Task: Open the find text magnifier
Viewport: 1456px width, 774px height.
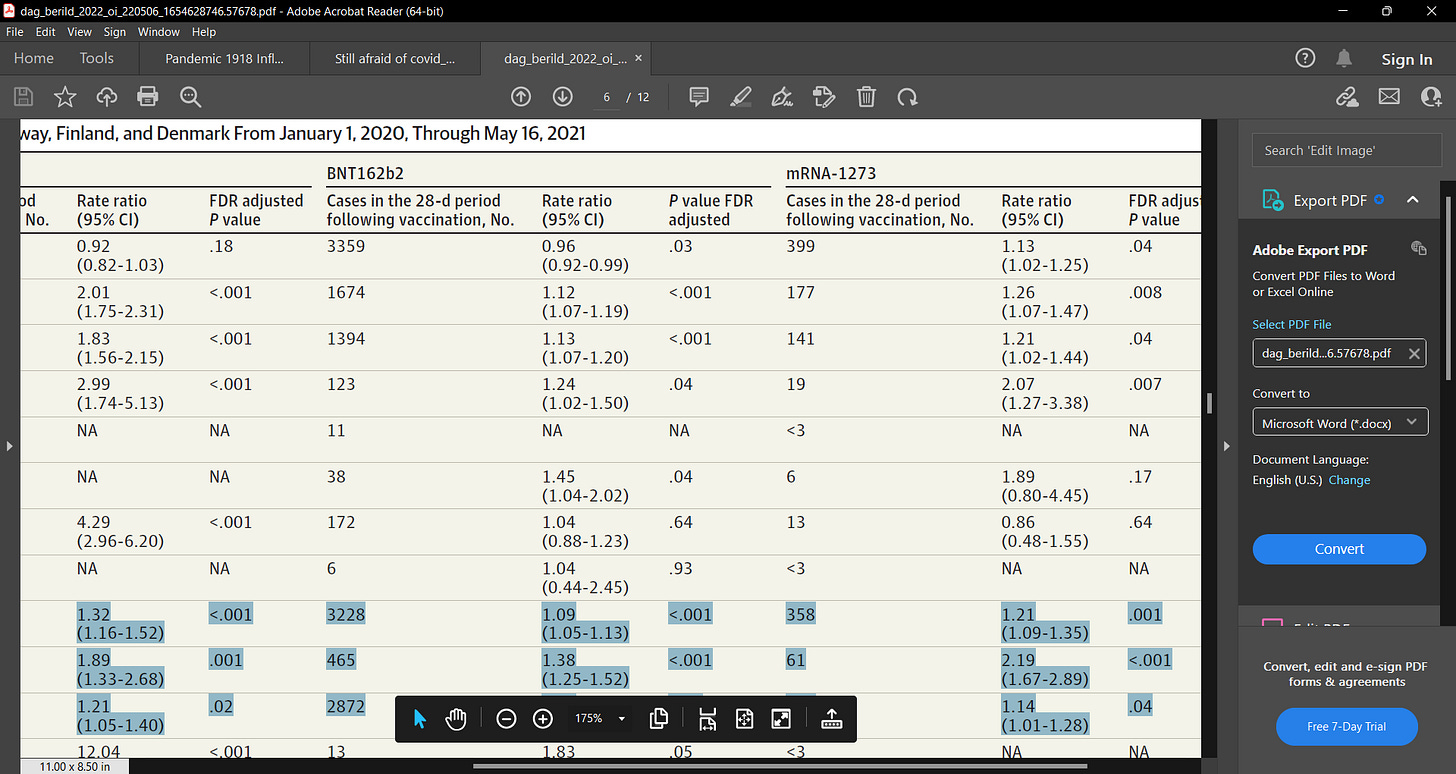Action: (190, 97)
